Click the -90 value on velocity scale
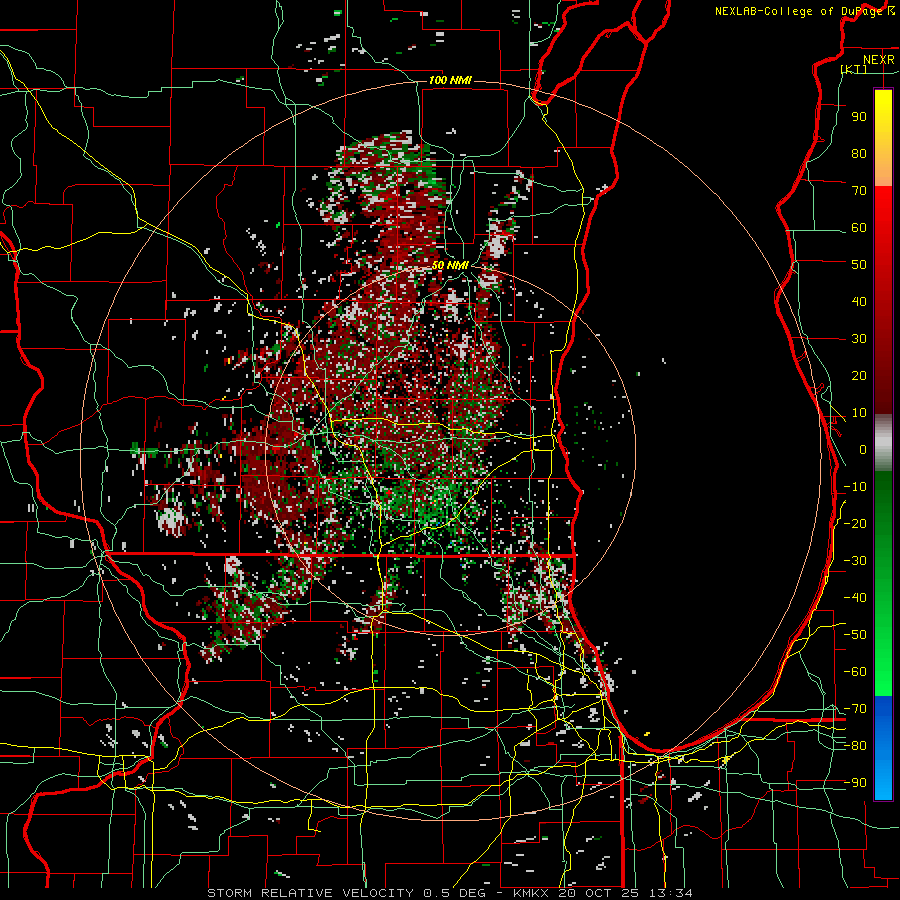This screenshot has height=900, width=900. click(x=855, y=782)
